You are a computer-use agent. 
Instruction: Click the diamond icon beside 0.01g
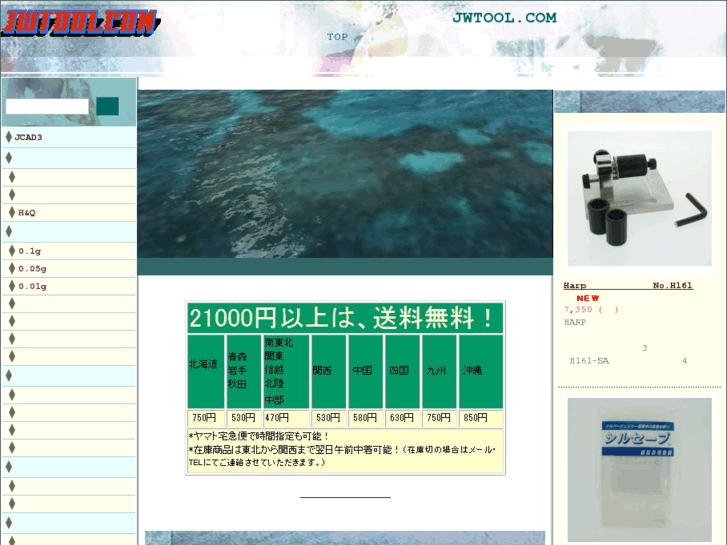point(12,286)
